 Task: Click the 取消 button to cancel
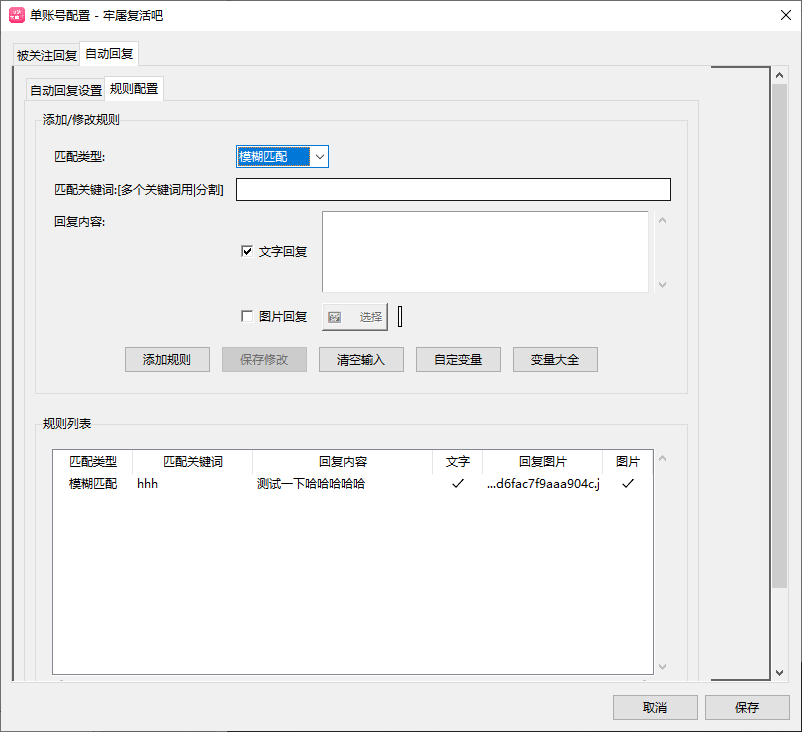pyautogui.click(x=655, y=707)
